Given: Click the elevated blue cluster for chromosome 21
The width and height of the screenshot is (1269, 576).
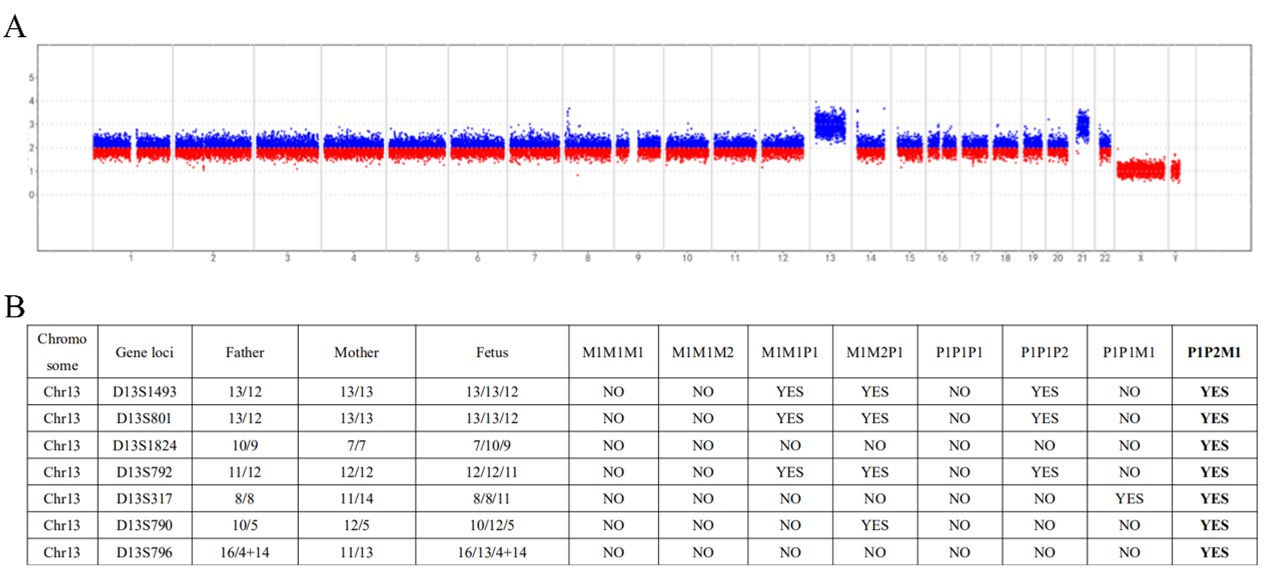Looking at the screenshot, I should (1082, 125).
